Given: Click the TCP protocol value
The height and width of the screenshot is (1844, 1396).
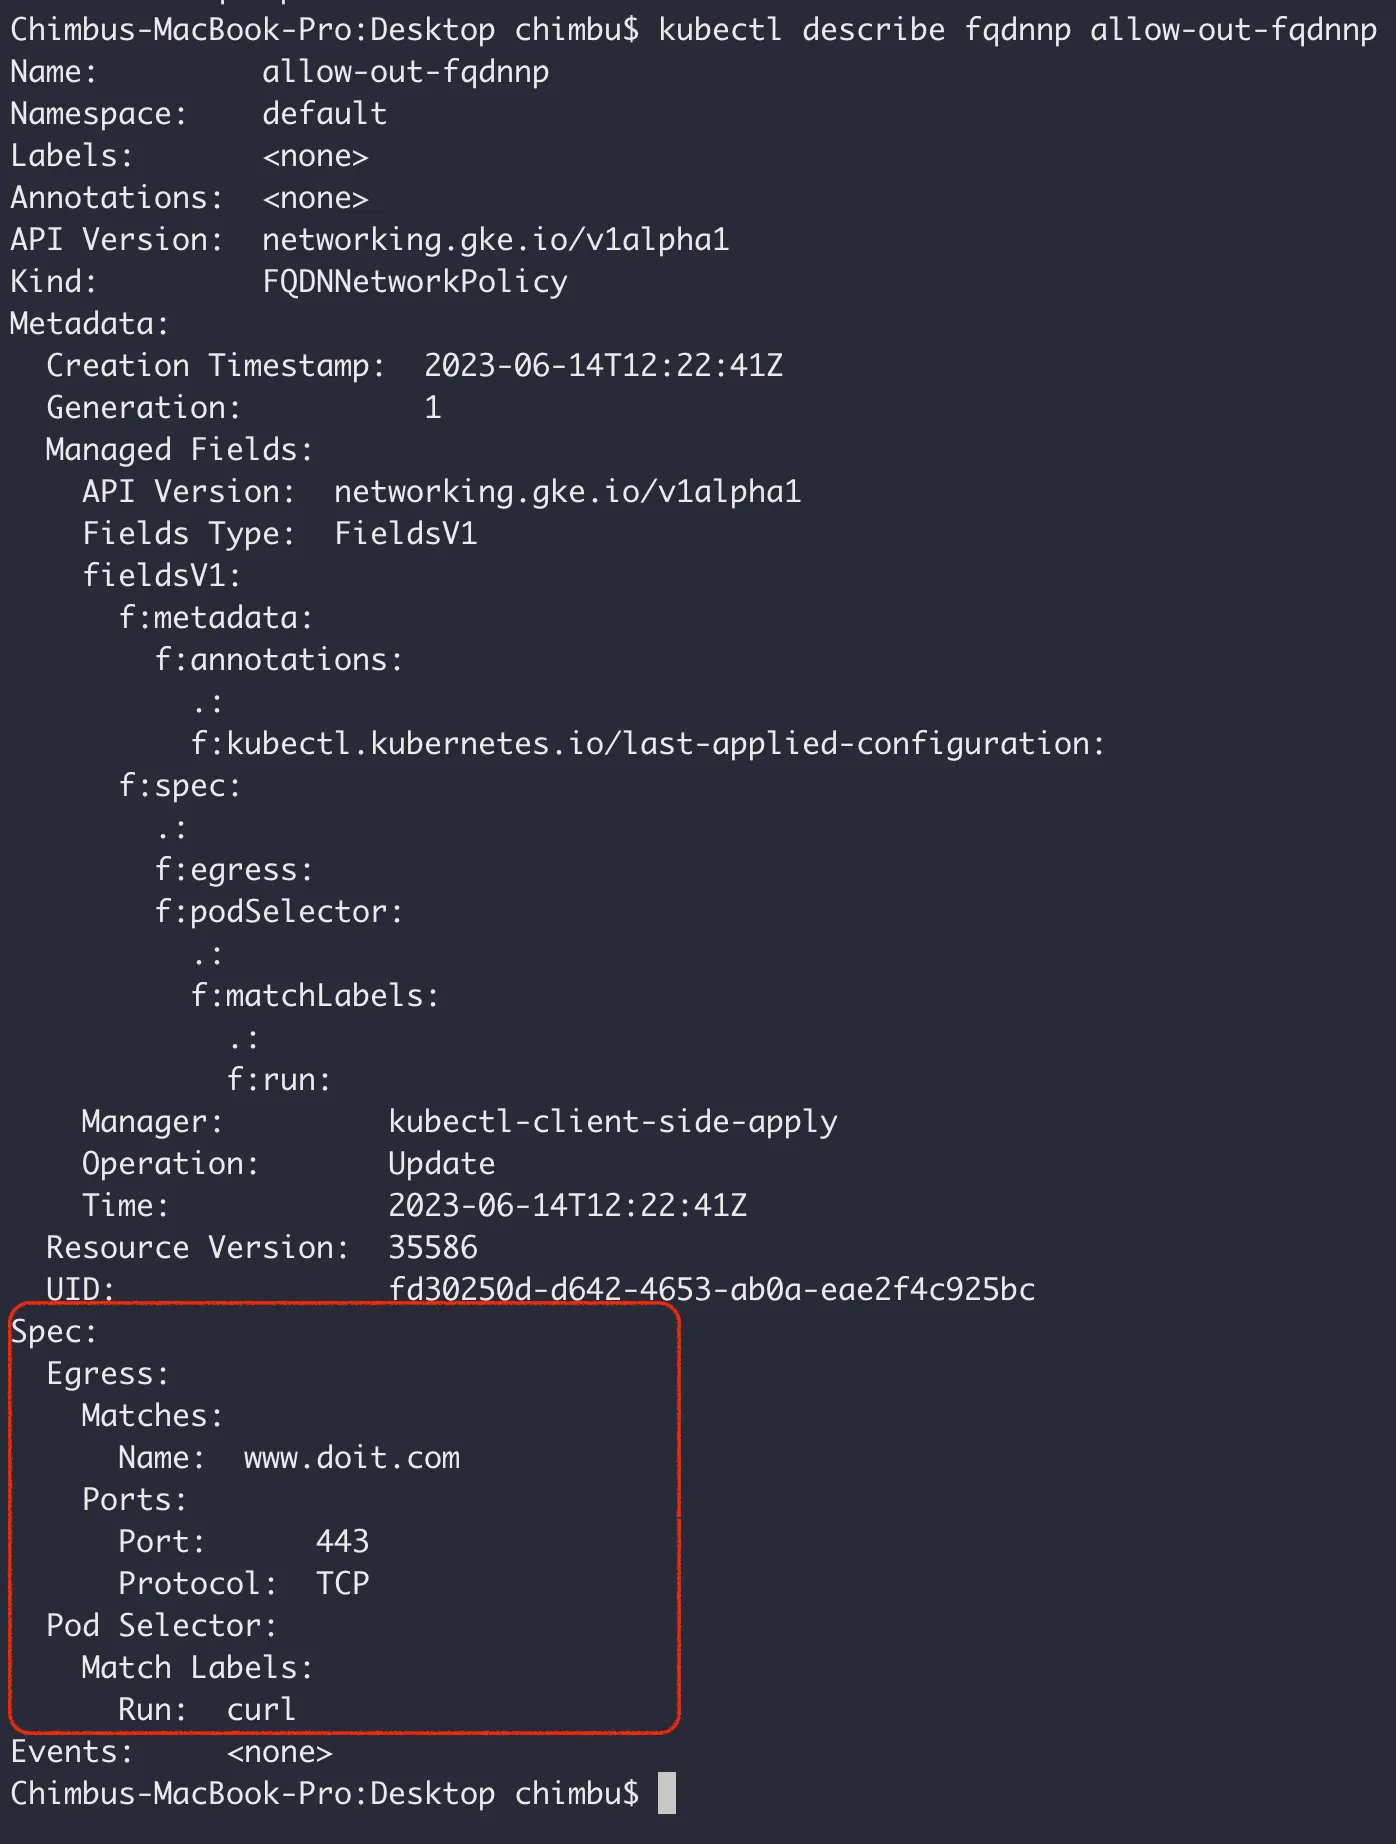Looking at the screenshot, I should 342,1583.
